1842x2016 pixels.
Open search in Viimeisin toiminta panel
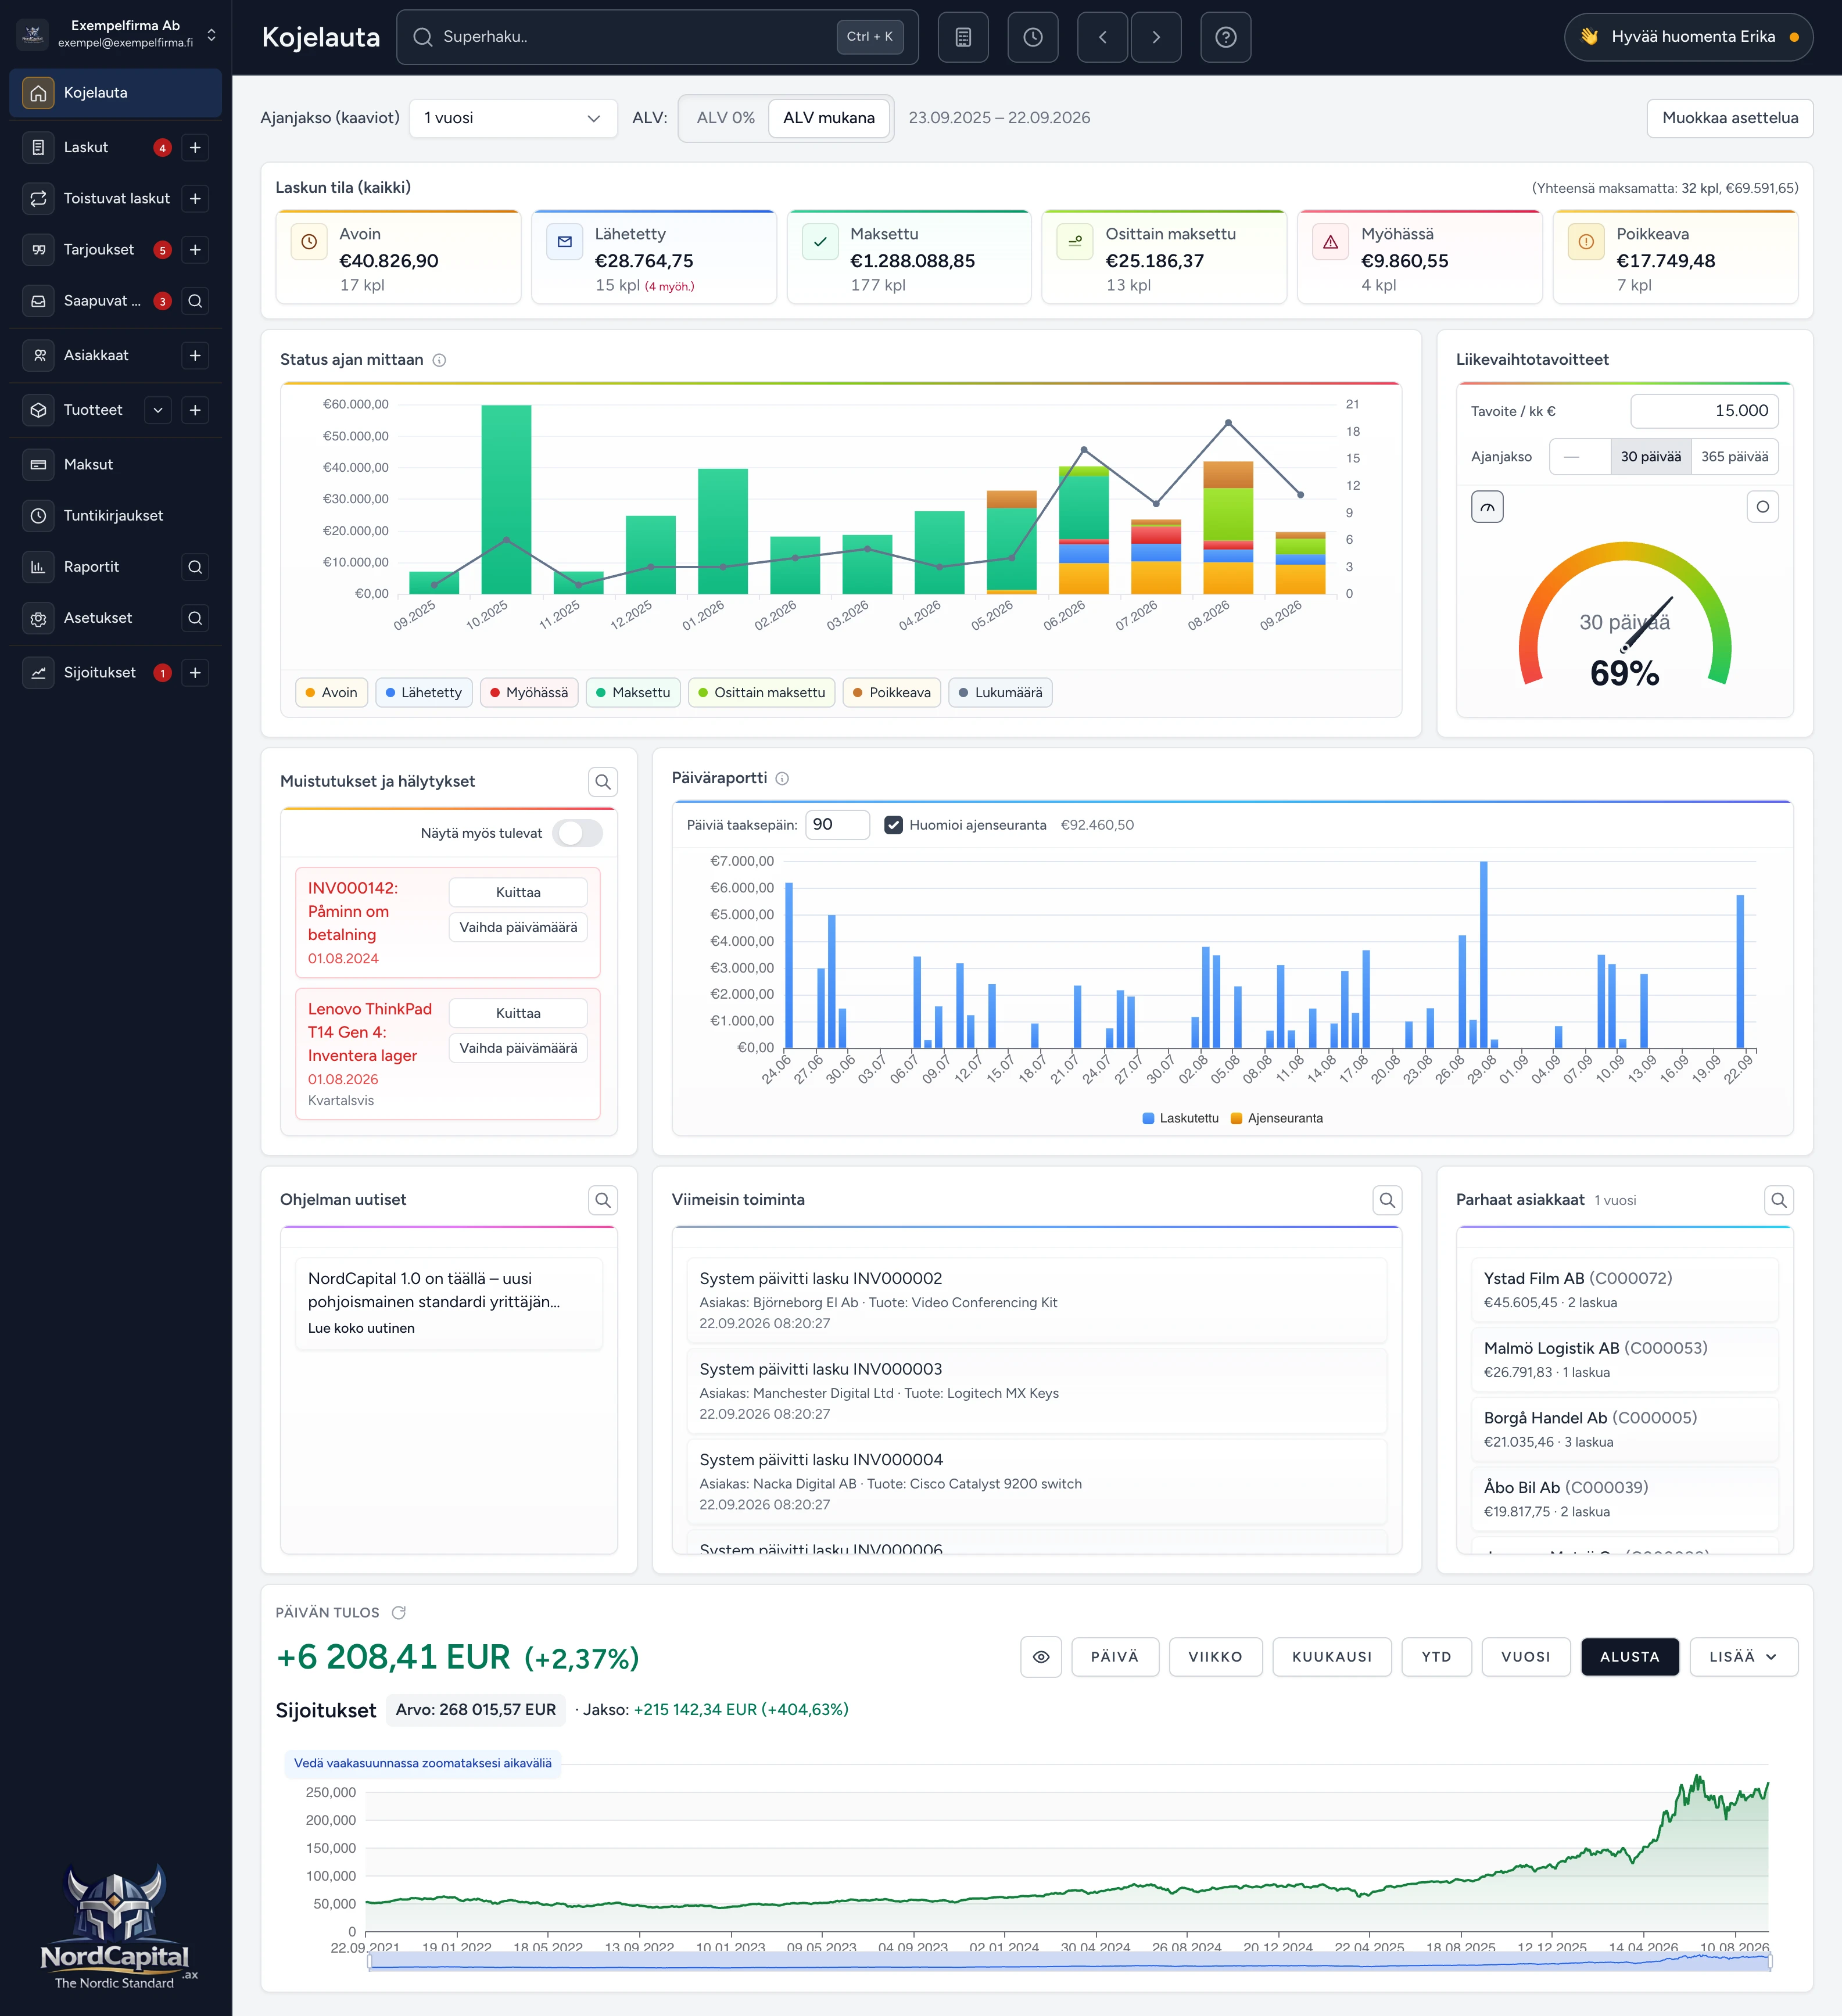[x=1387, y=1200]
